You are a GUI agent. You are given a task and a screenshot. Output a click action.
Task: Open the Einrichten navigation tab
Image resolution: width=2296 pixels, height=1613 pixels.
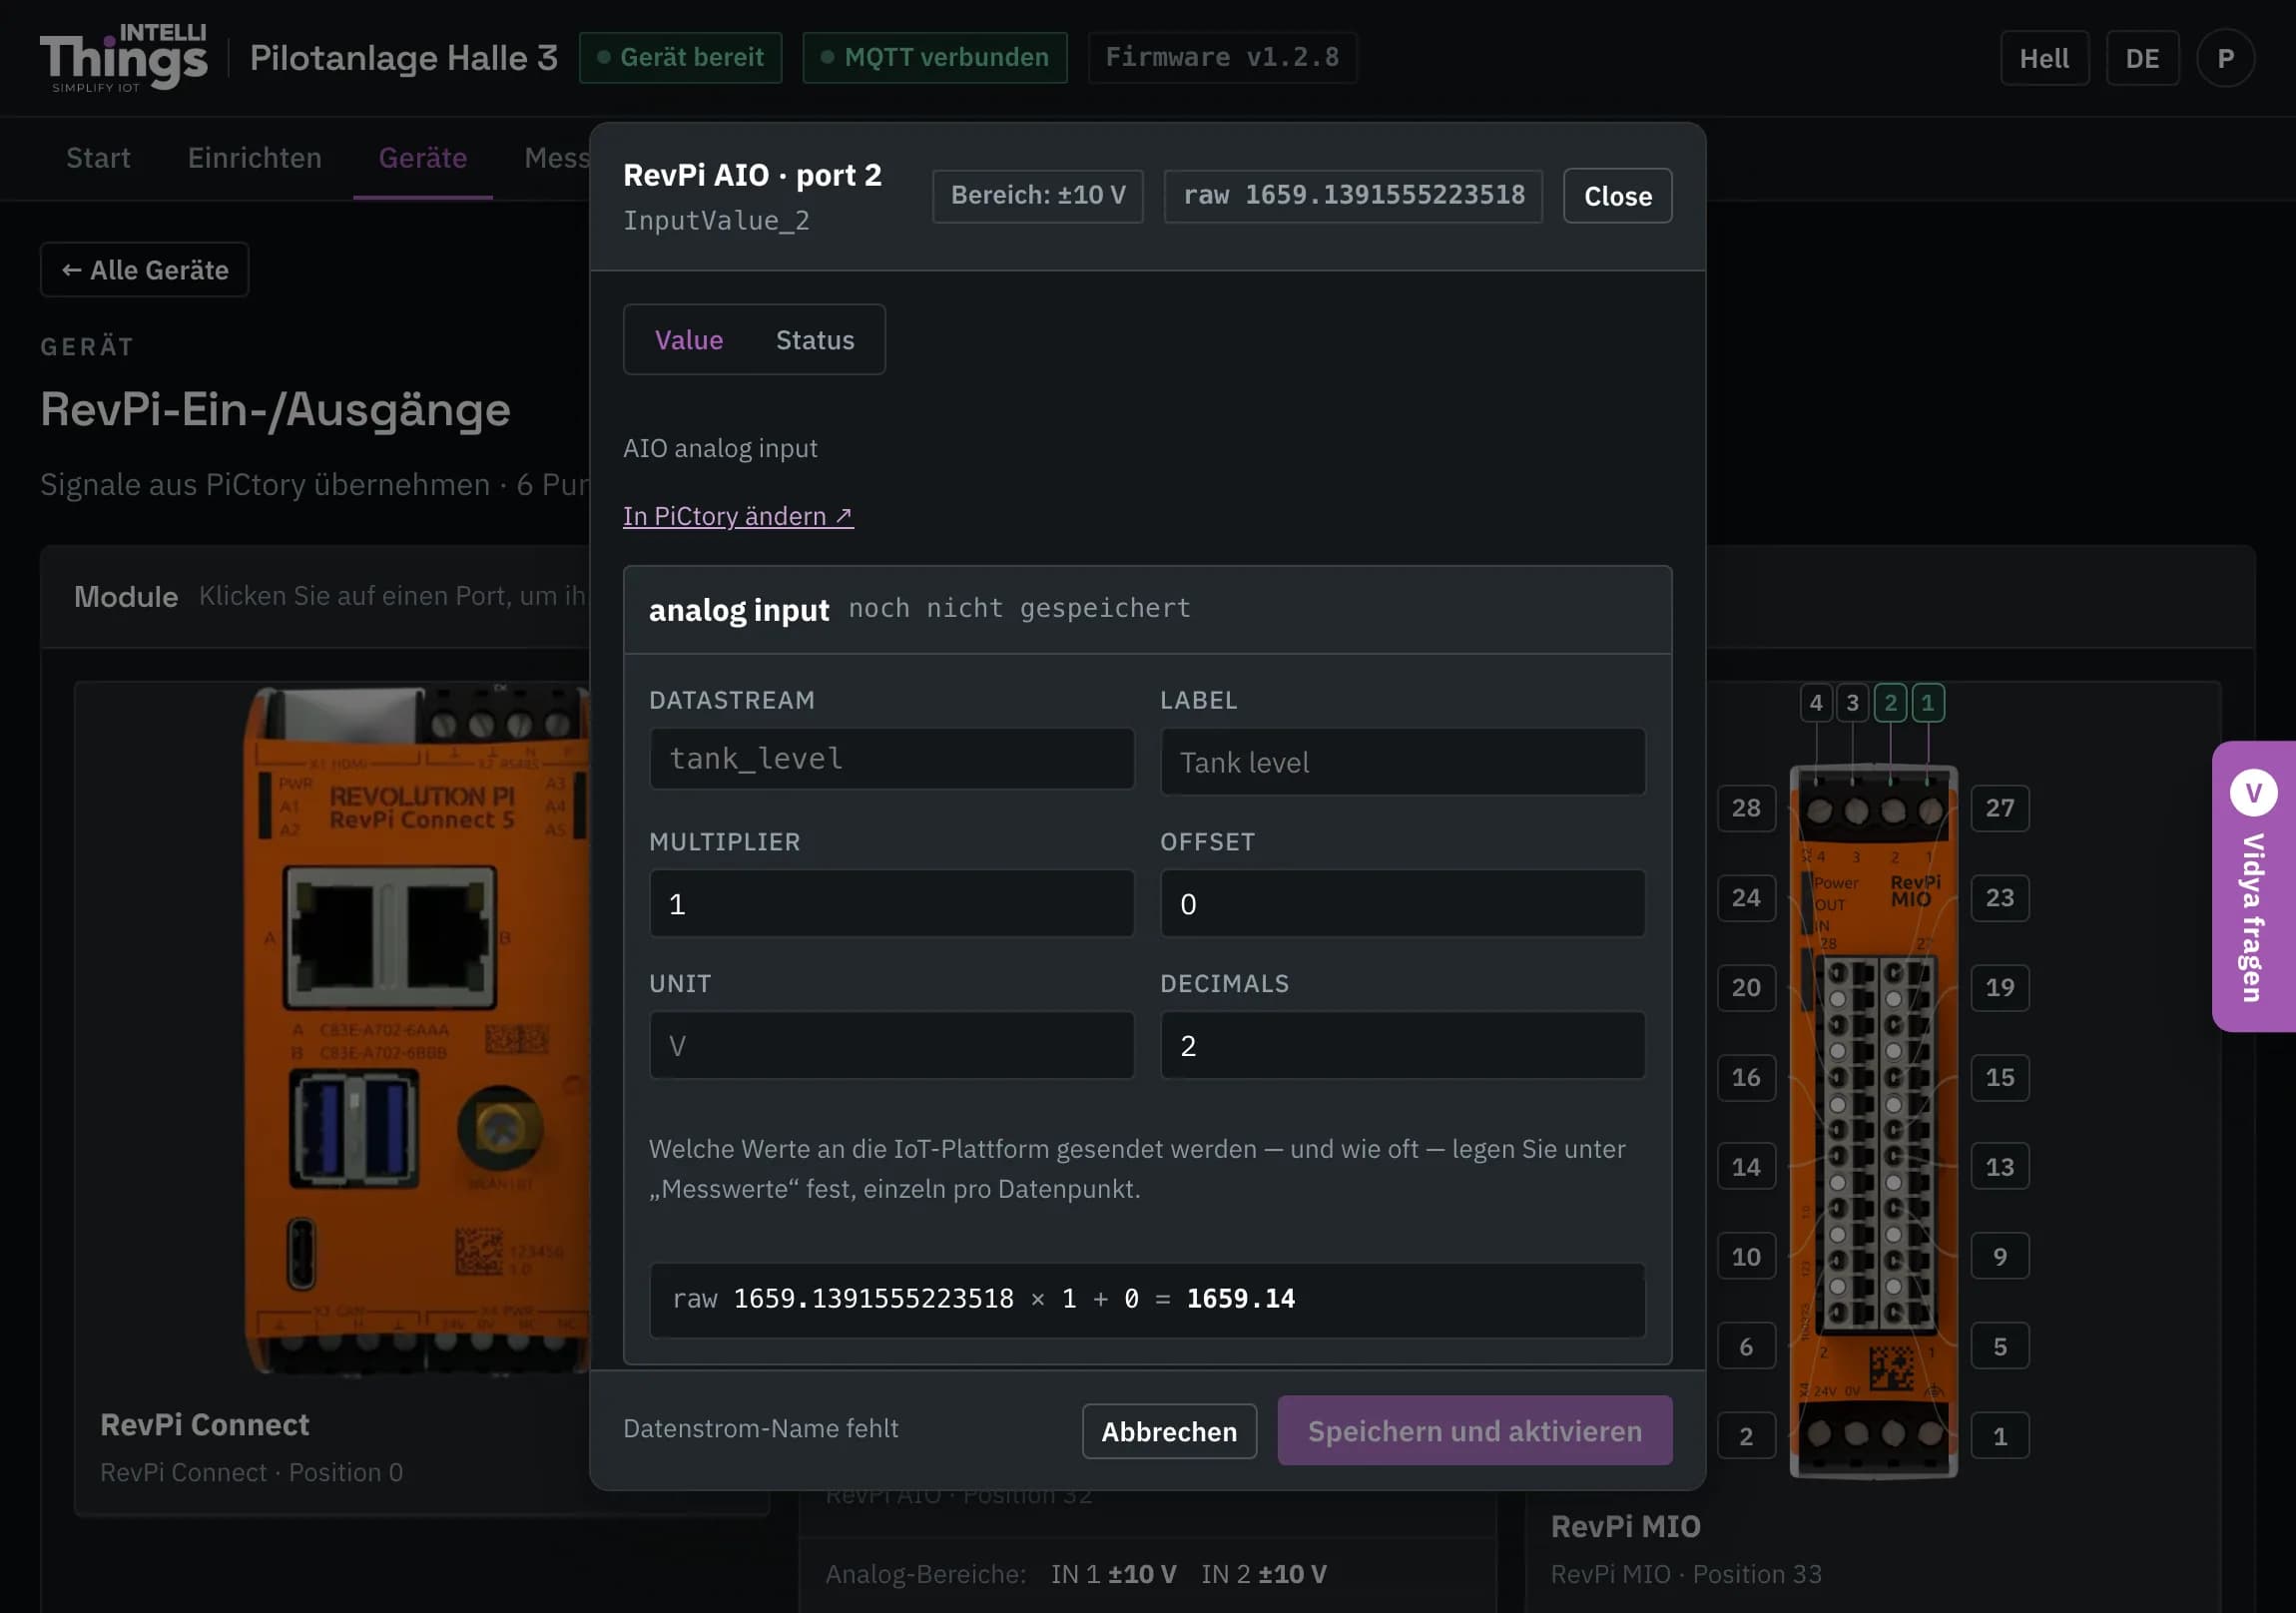255,158
